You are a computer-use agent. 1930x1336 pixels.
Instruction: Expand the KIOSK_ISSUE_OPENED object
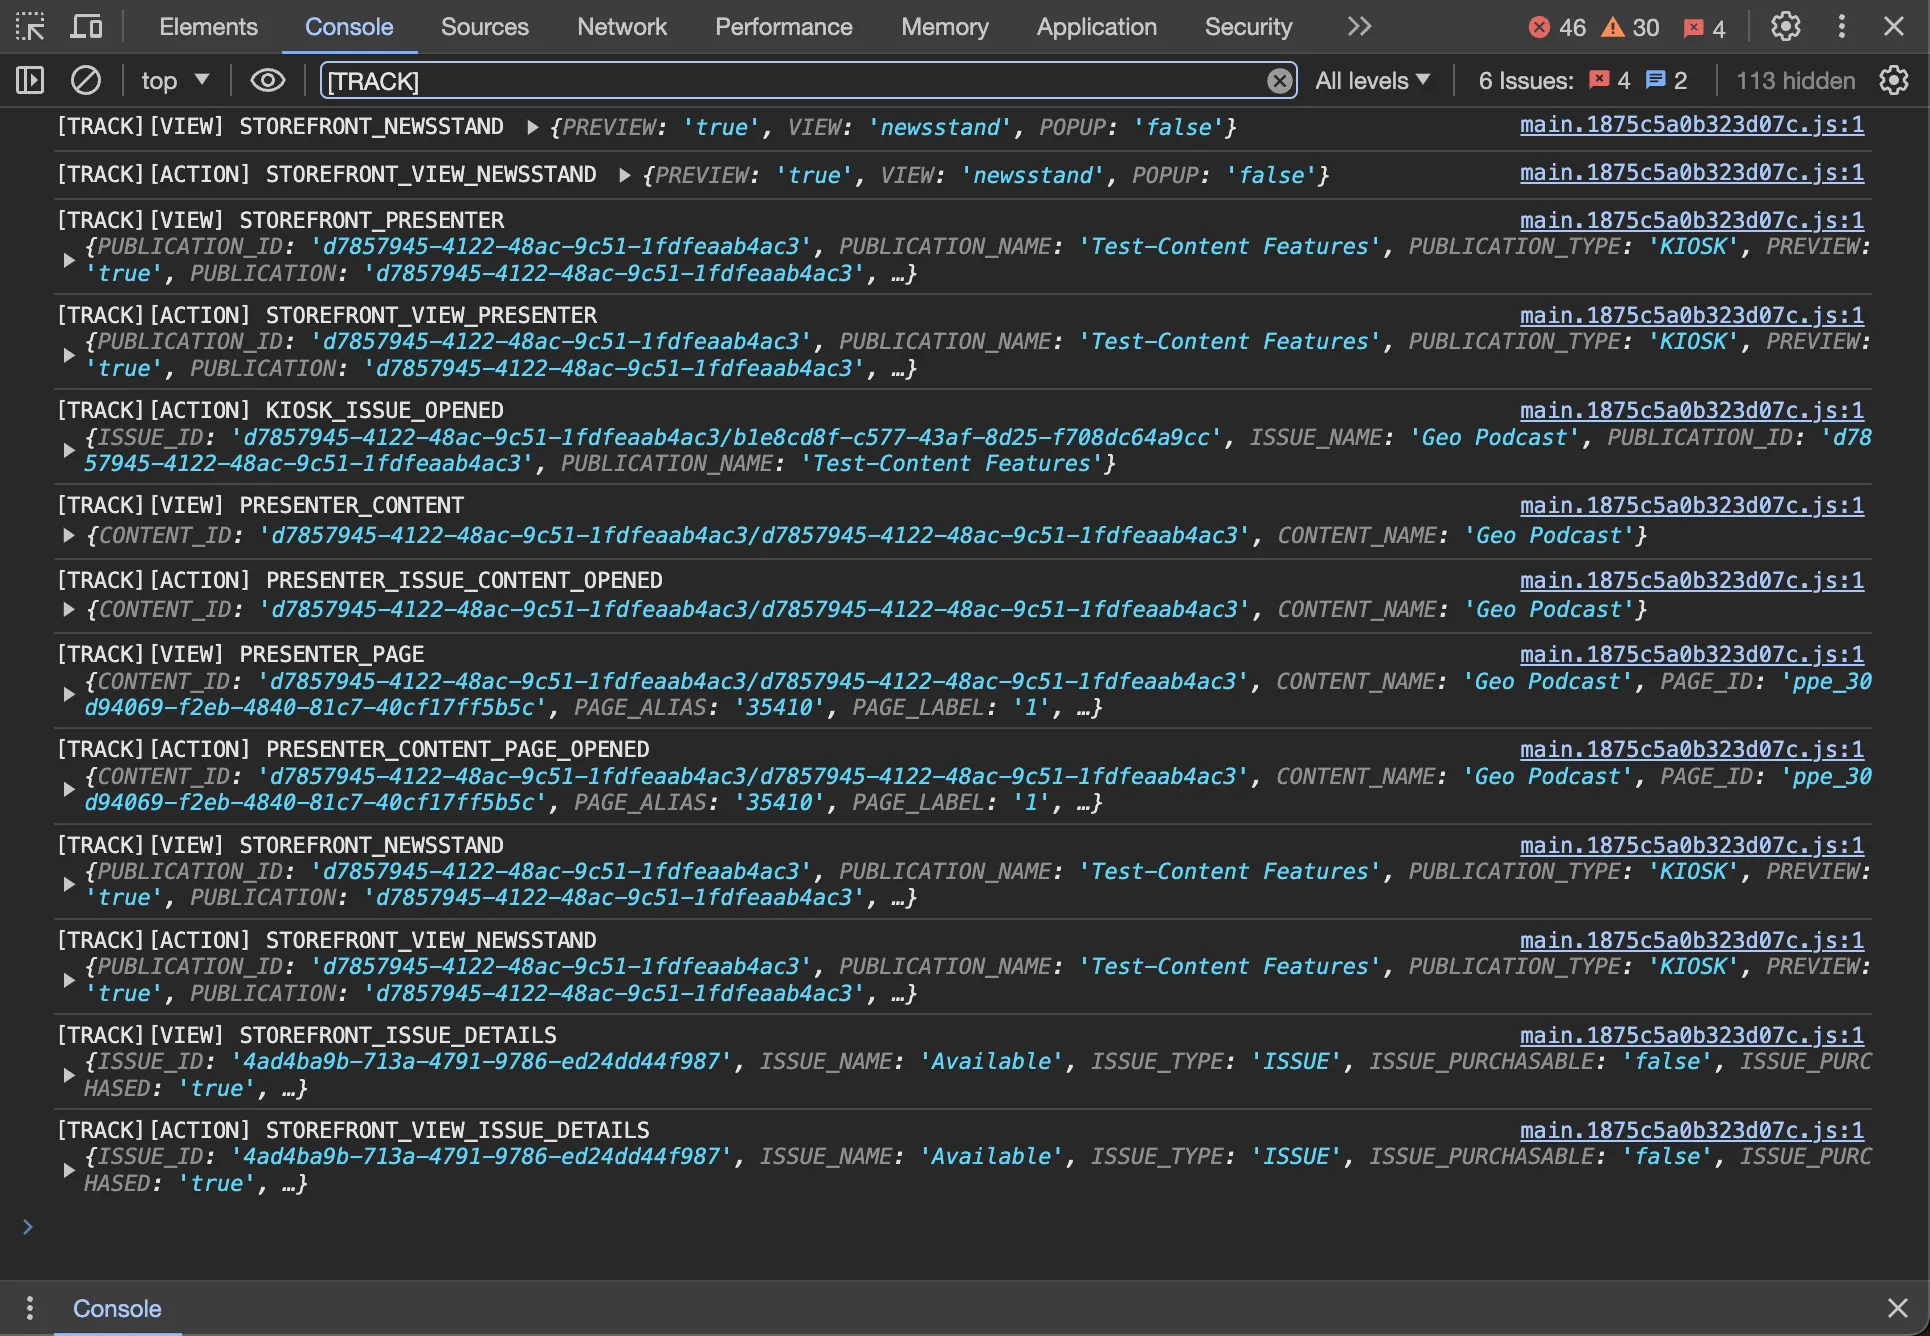click(x=69, y=450)
